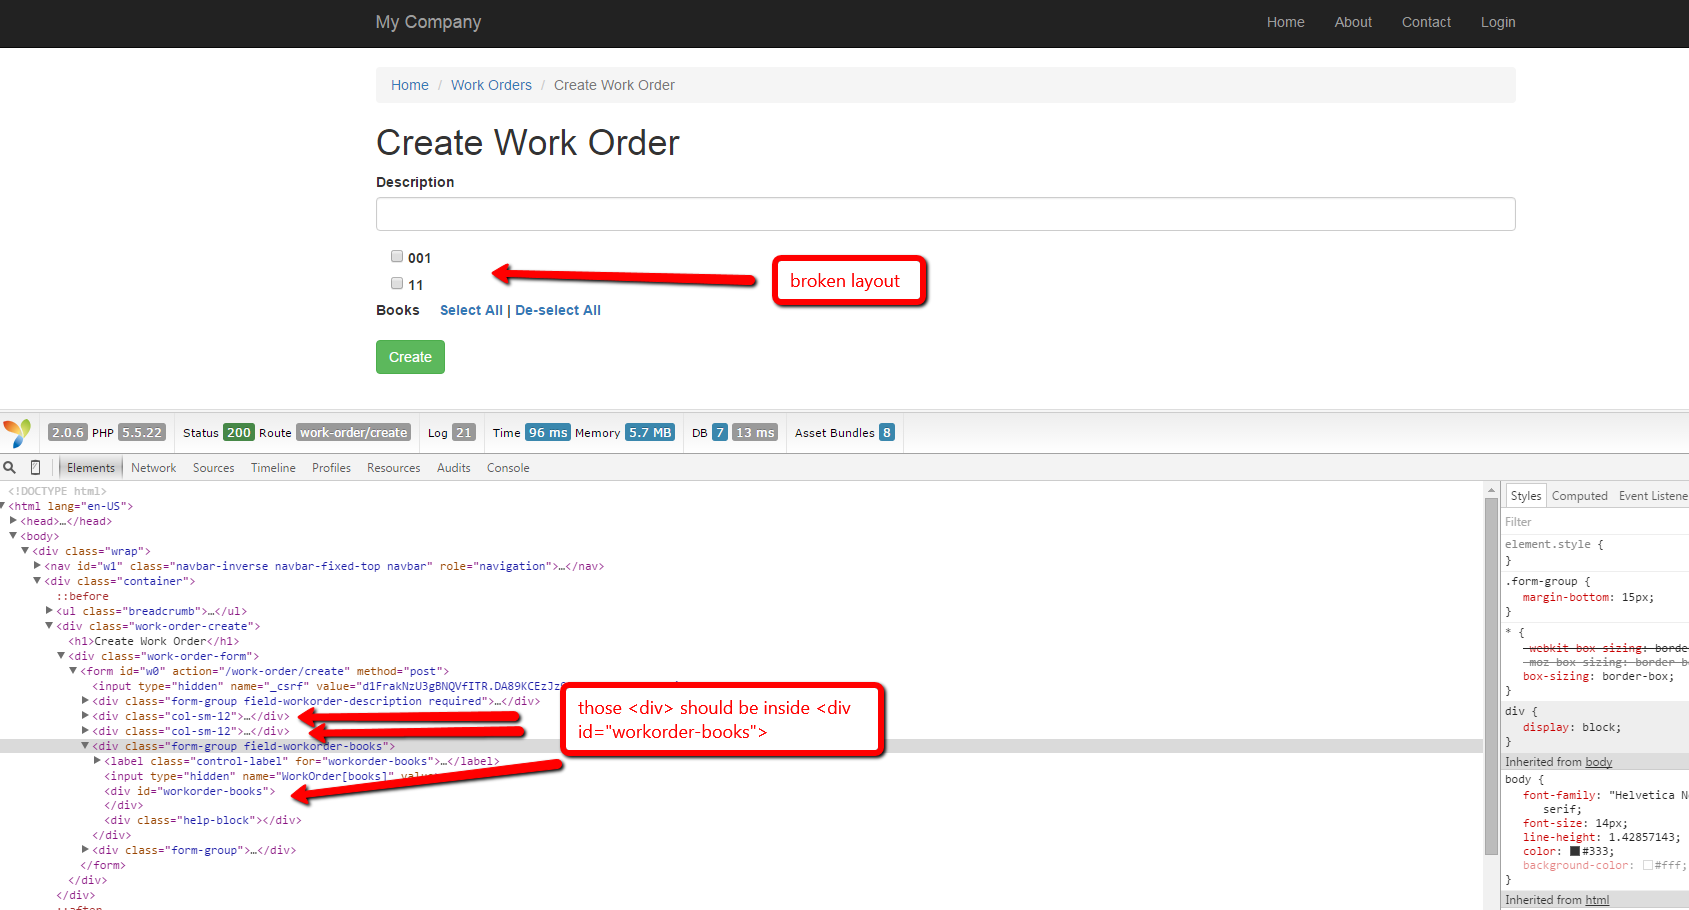The height and width of the screenshot is (910, 1689).
Task: Open the Audits DevTools tab
Action: [x=453, y=468]
